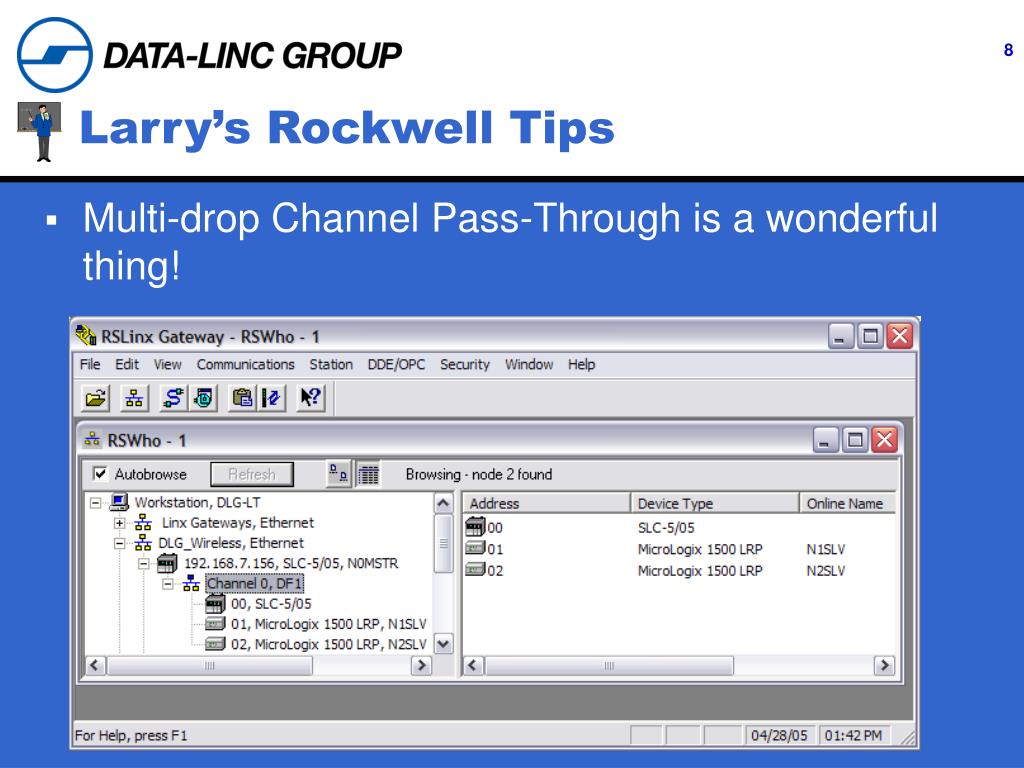
Task: Open the DDE/OPC menu
Action: pyautogui.click(x=396, y=364)
